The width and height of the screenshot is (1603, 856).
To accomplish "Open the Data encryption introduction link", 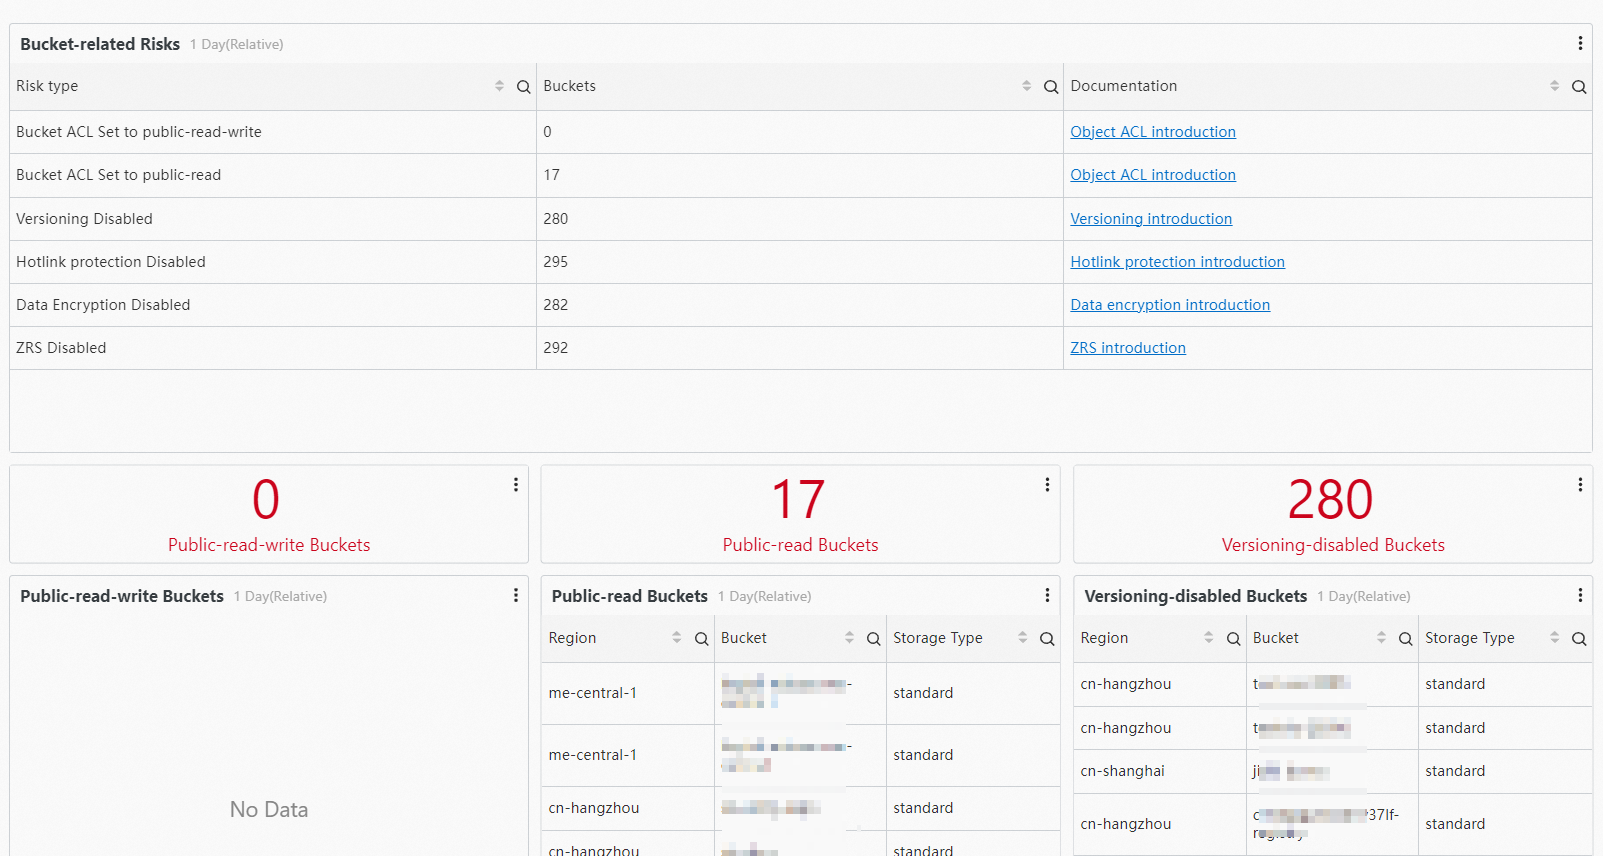I will pos(1170,305).
